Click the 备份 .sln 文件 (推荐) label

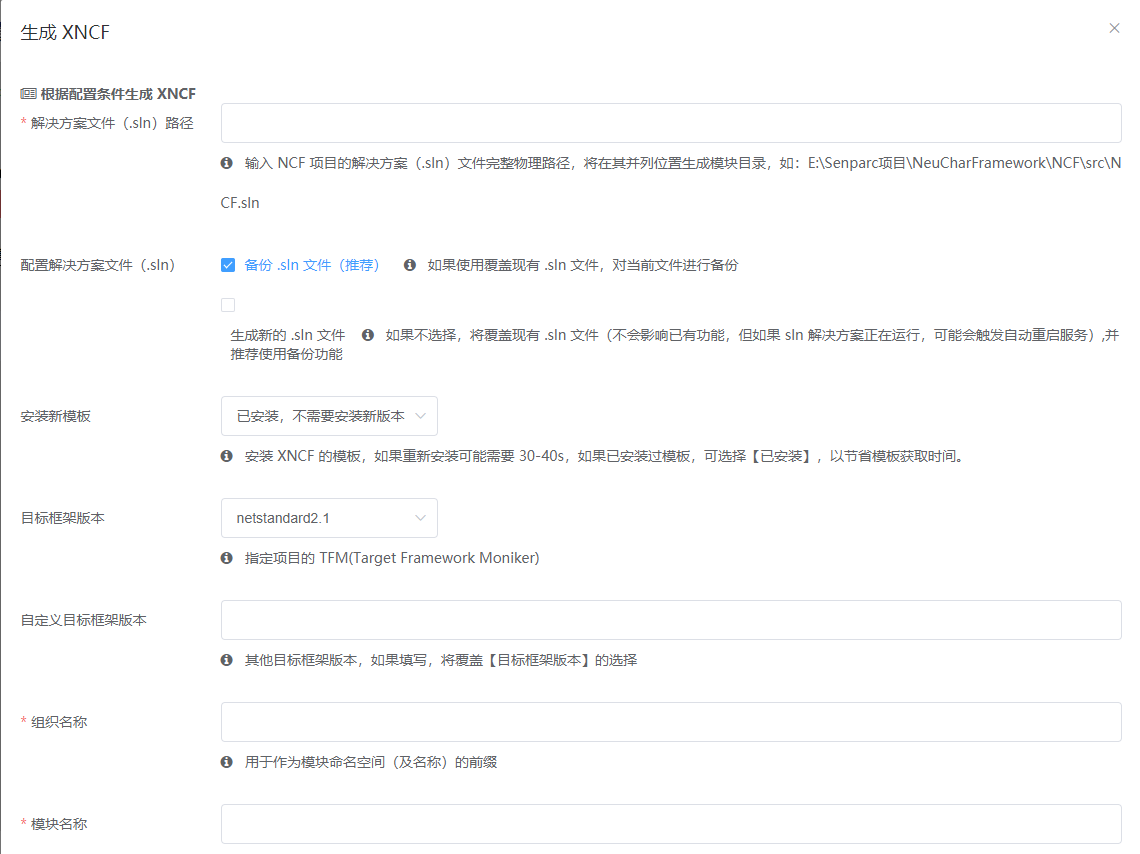(x=312, y=265)
